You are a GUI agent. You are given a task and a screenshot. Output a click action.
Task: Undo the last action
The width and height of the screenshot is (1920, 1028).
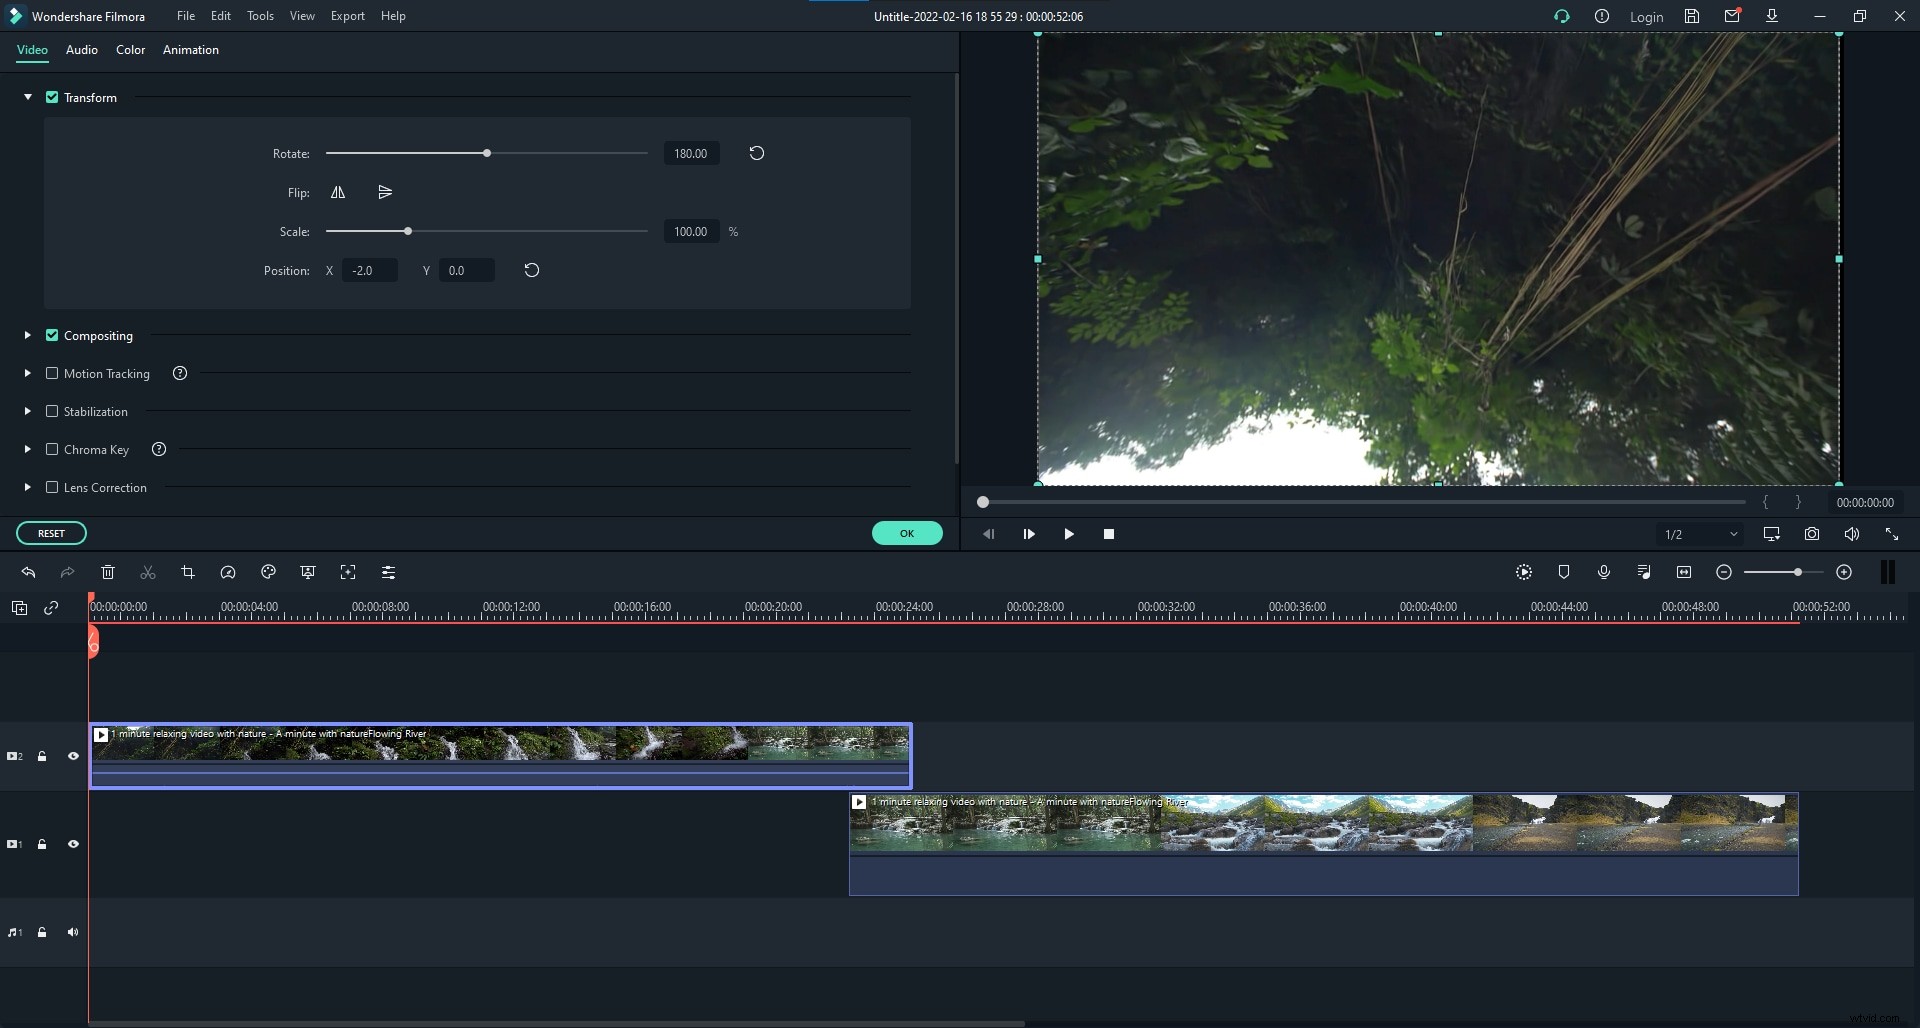click(28, 572)
